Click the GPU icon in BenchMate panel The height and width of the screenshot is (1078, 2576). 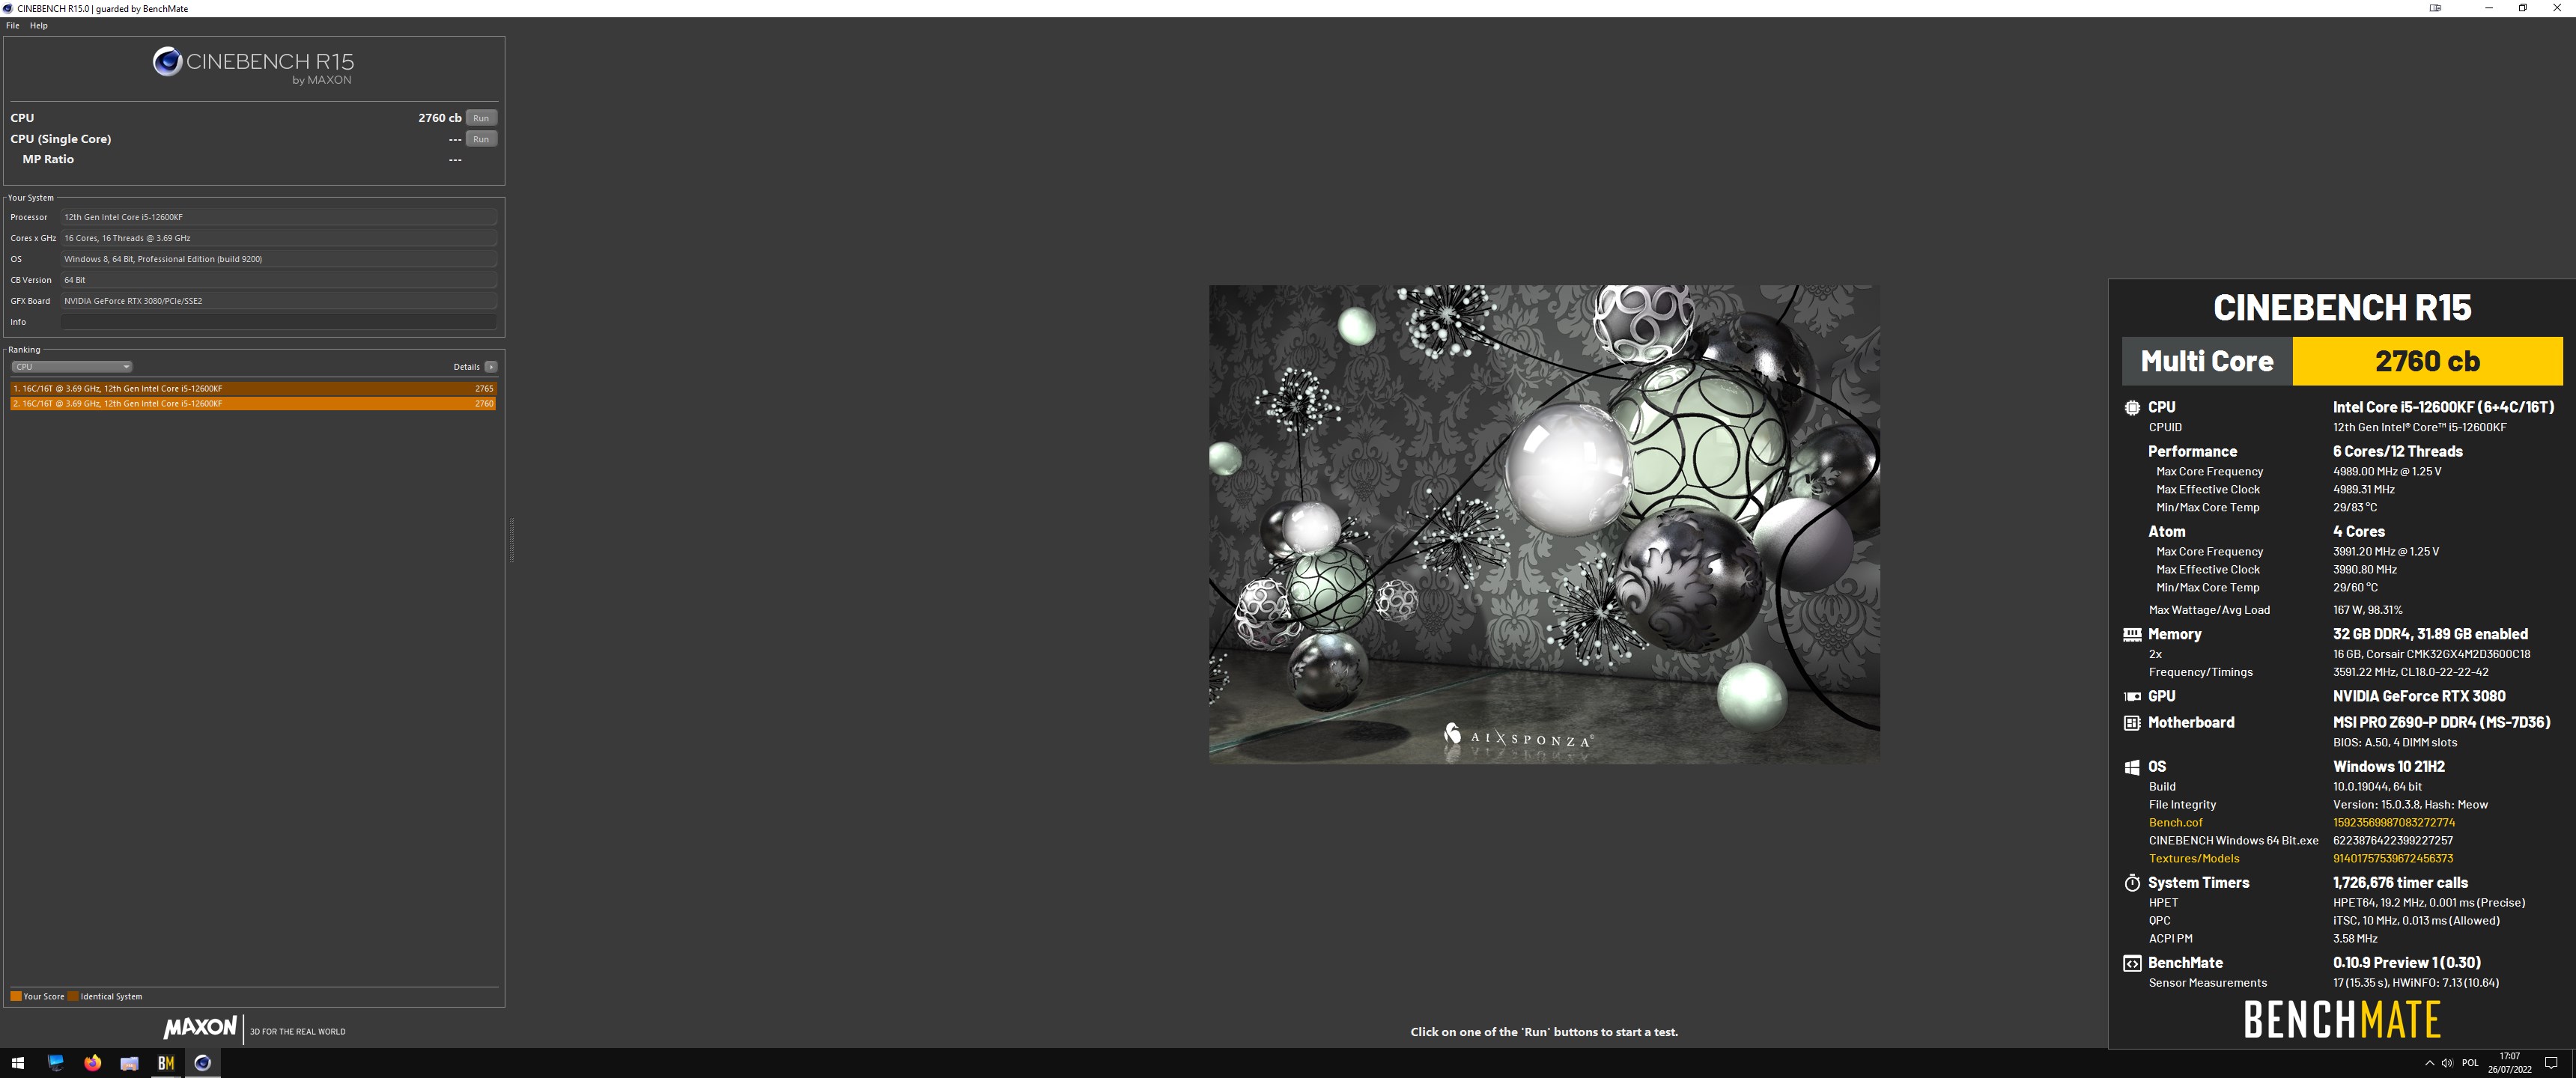pos(2132,696)
